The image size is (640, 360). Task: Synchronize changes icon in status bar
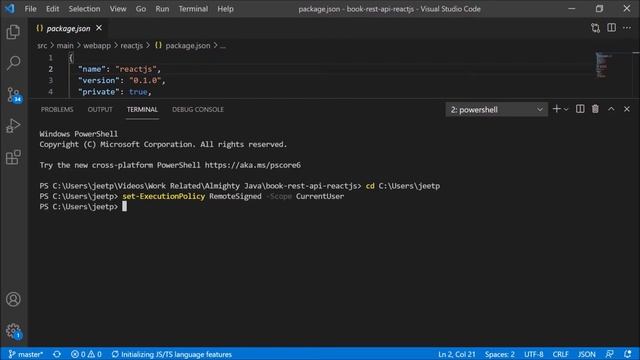coord(57,354)
